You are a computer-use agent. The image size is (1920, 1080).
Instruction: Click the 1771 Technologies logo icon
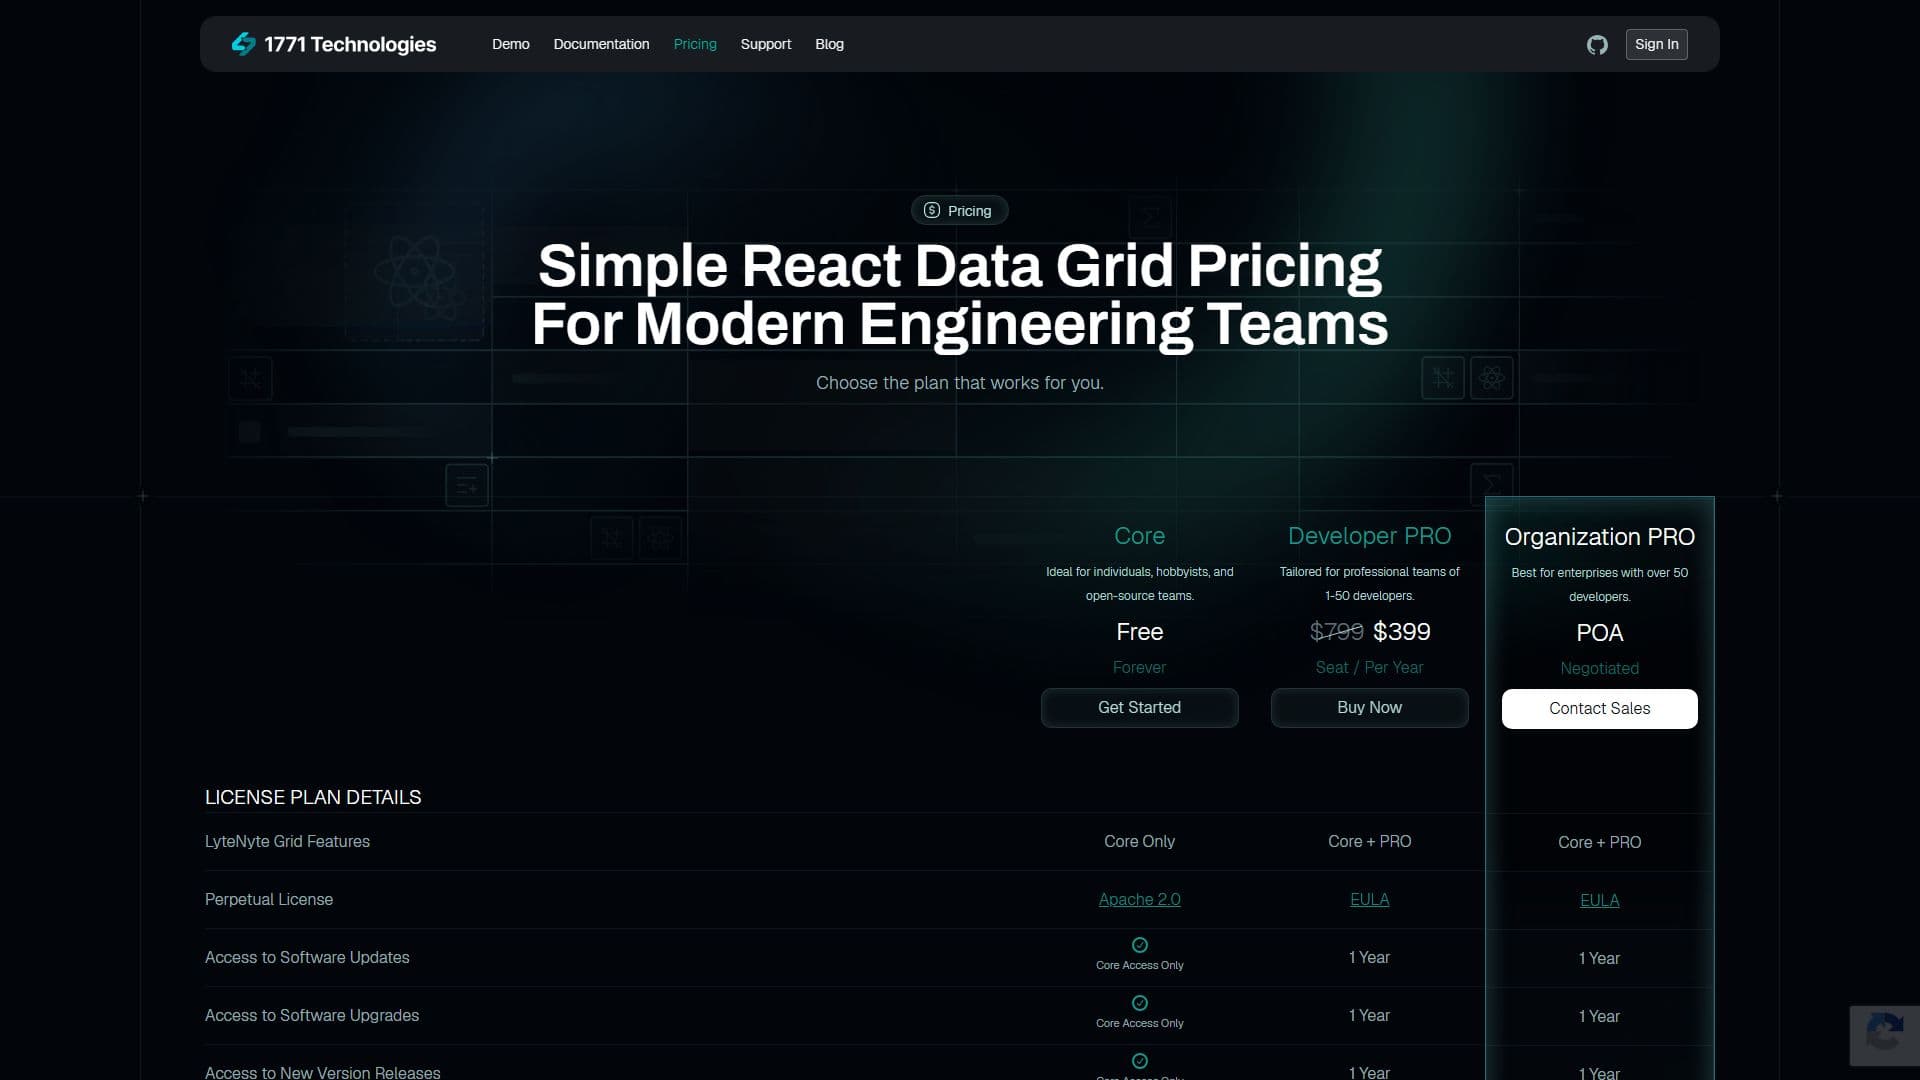(243, 44)
